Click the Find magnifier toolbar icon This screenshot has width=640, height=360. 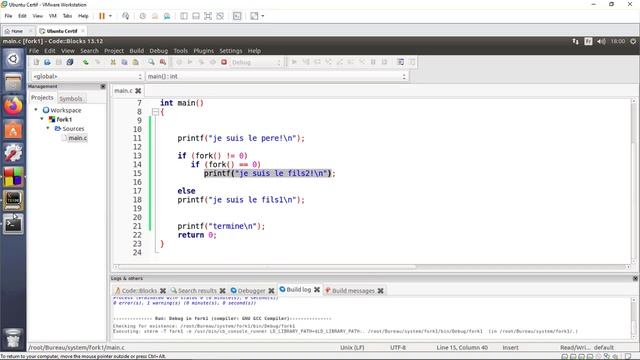151,62
